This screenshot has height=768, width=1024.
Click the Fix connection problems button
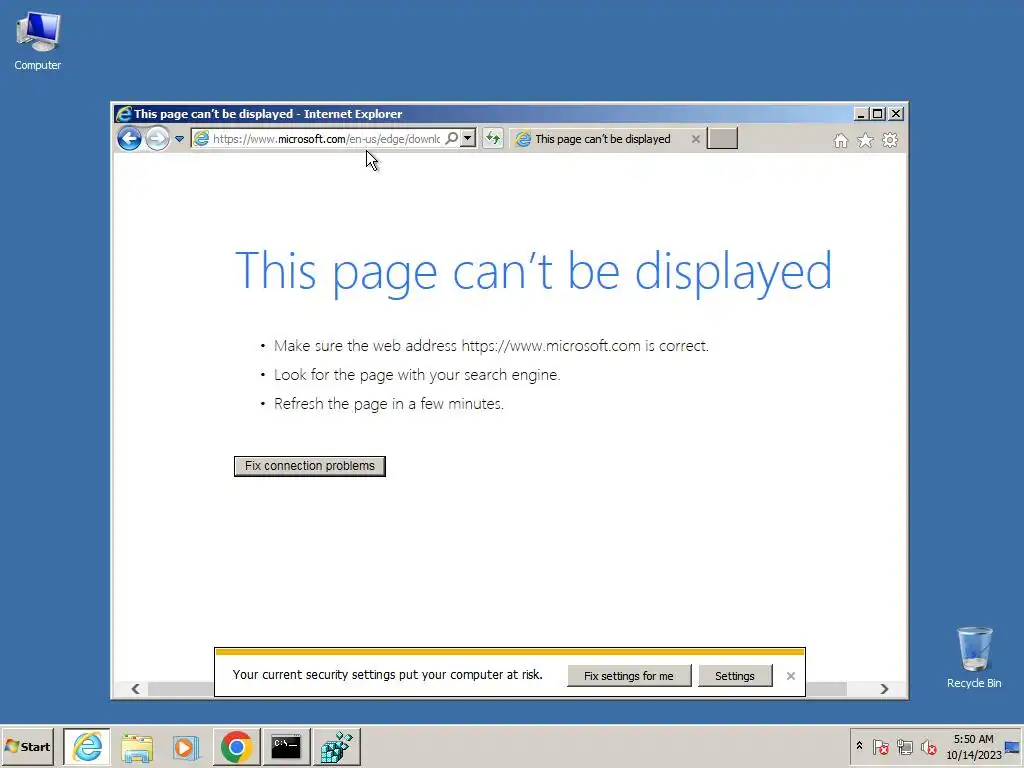[x=310, y=466]
